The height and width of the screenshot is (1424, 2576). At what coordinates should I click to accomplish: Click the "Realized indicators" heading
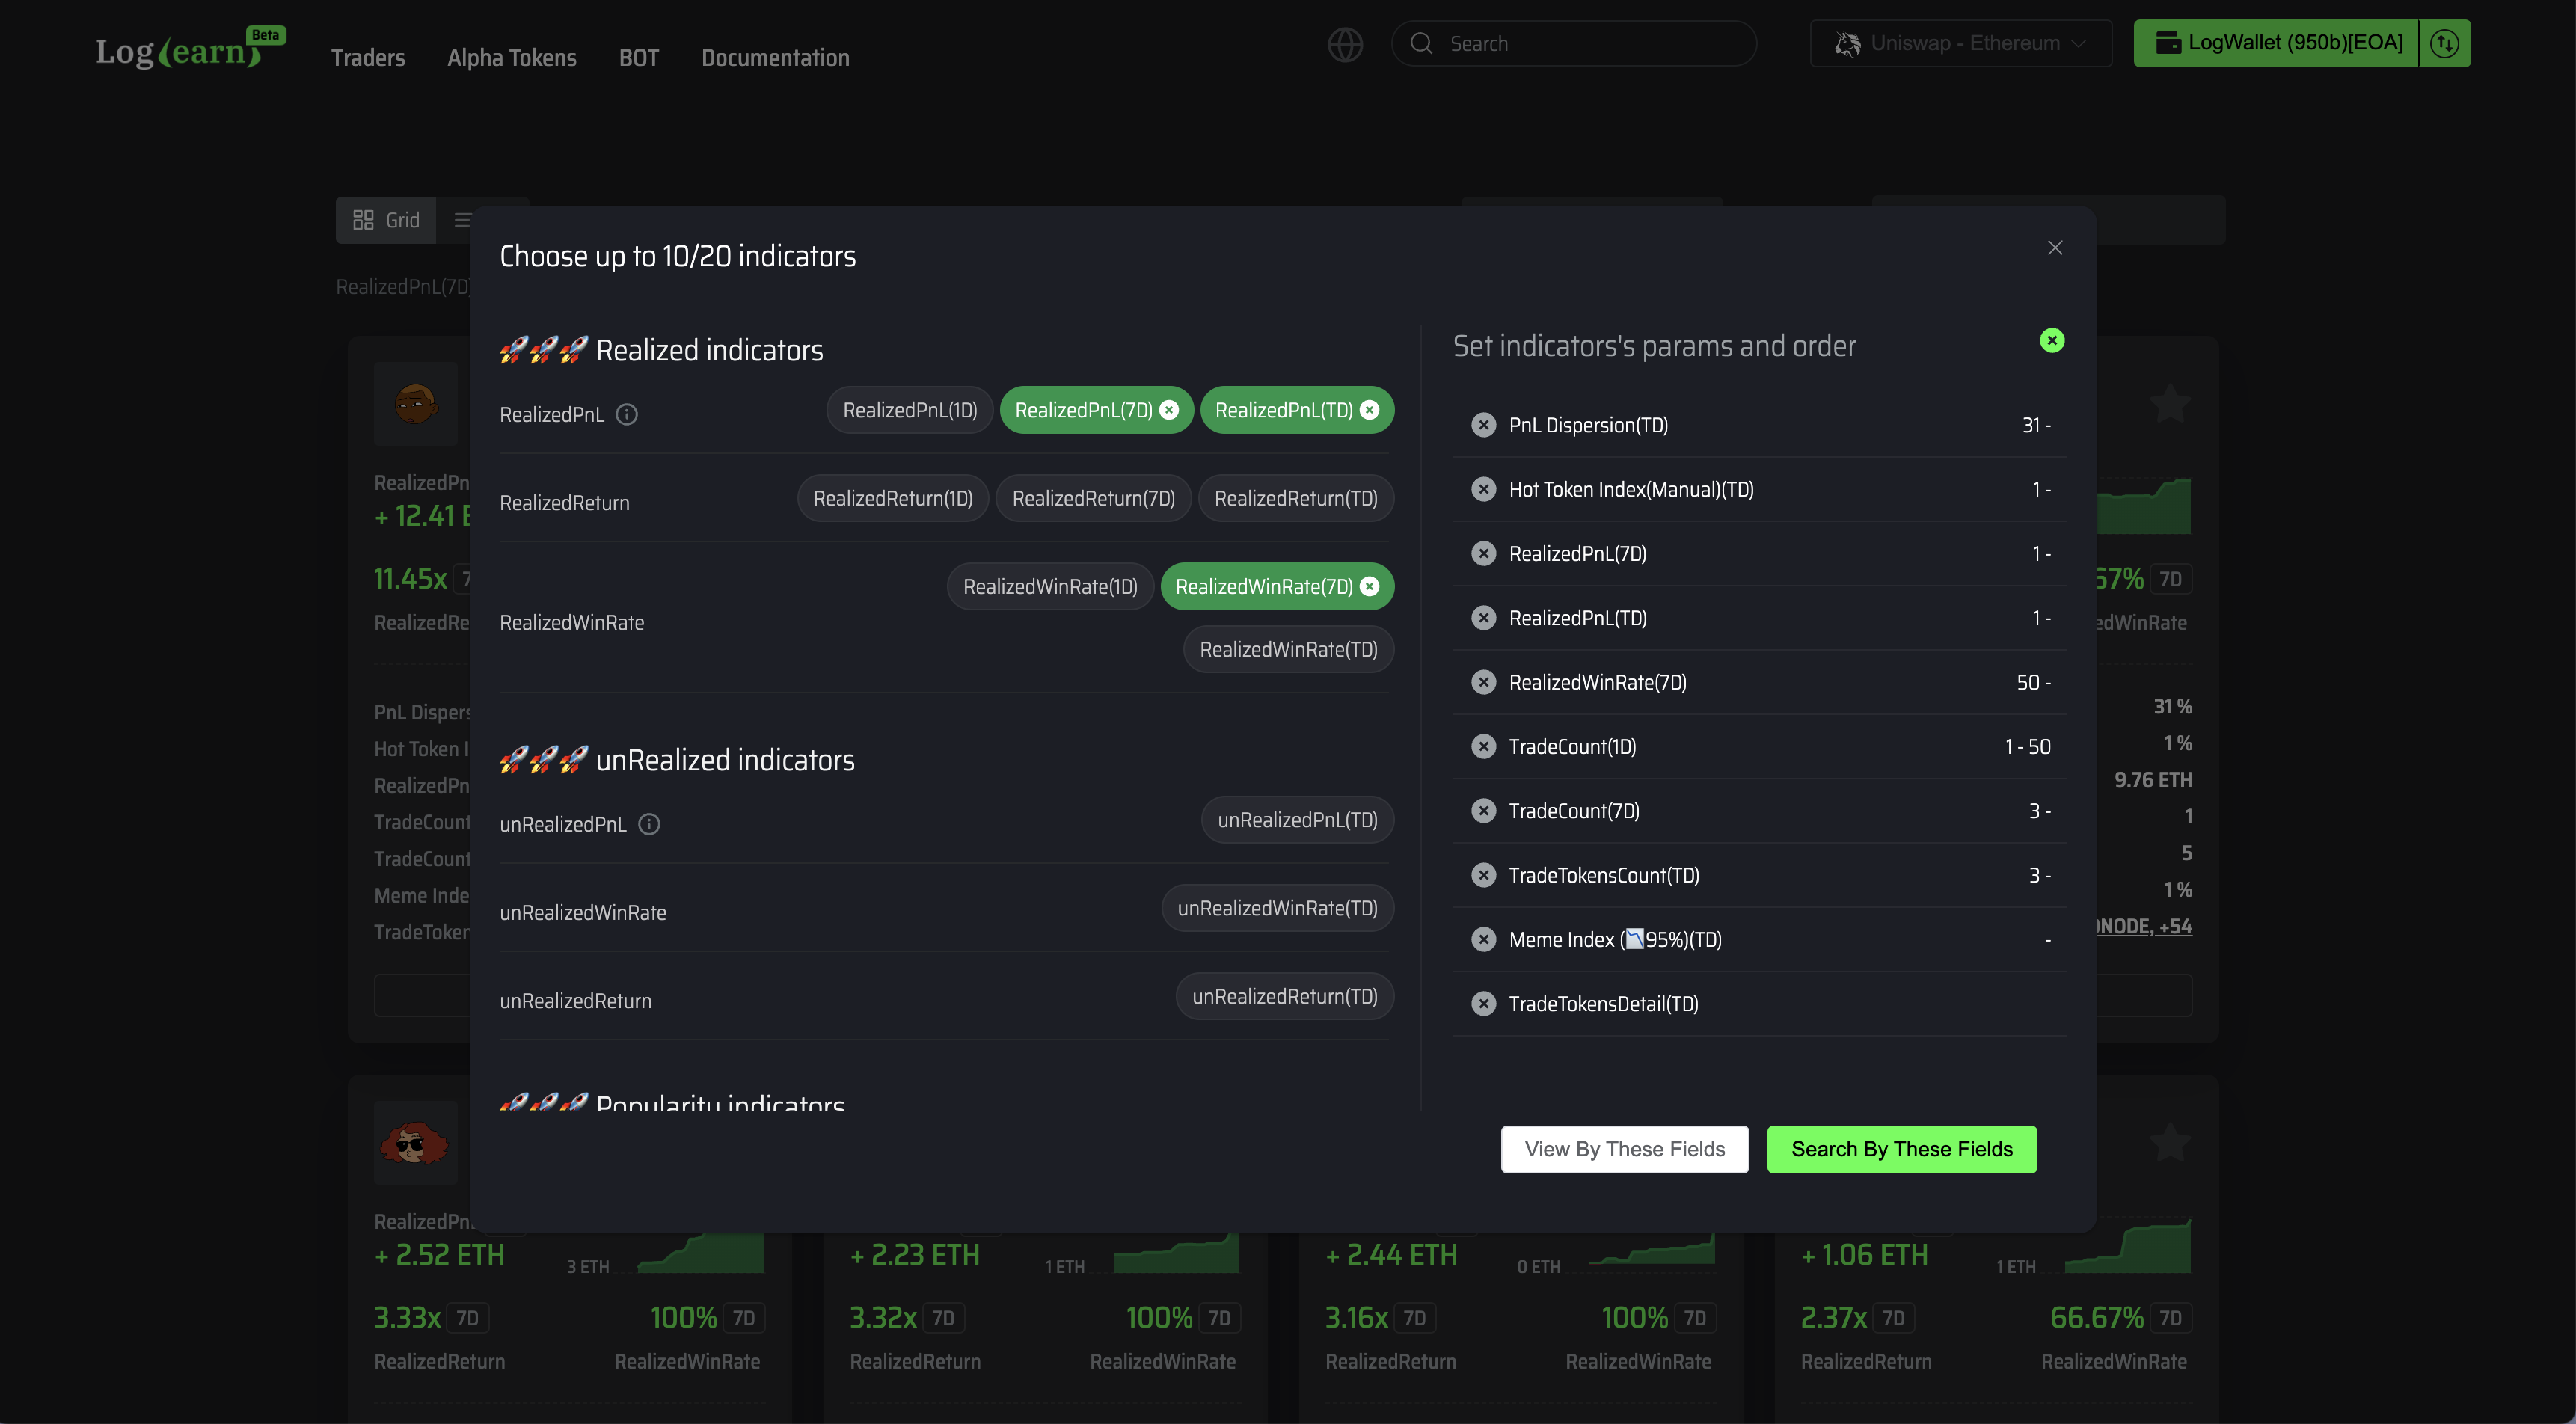click(x=709, y=350)
